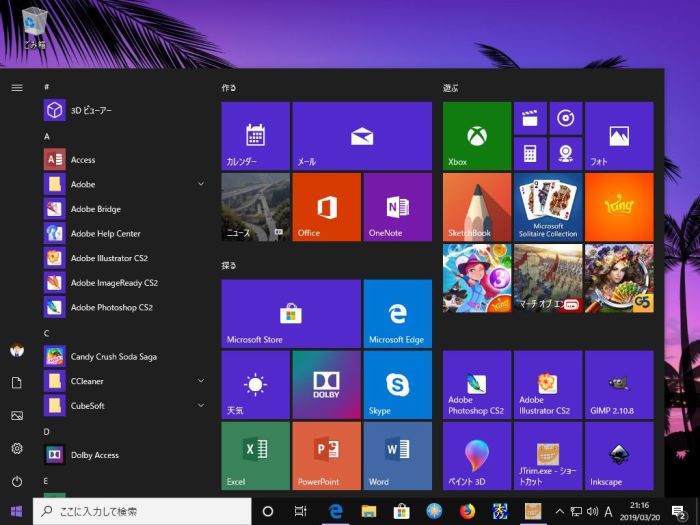Screen dimensions: 700x525
Task: Open the Xbox tile
Action: pos(476,135)
